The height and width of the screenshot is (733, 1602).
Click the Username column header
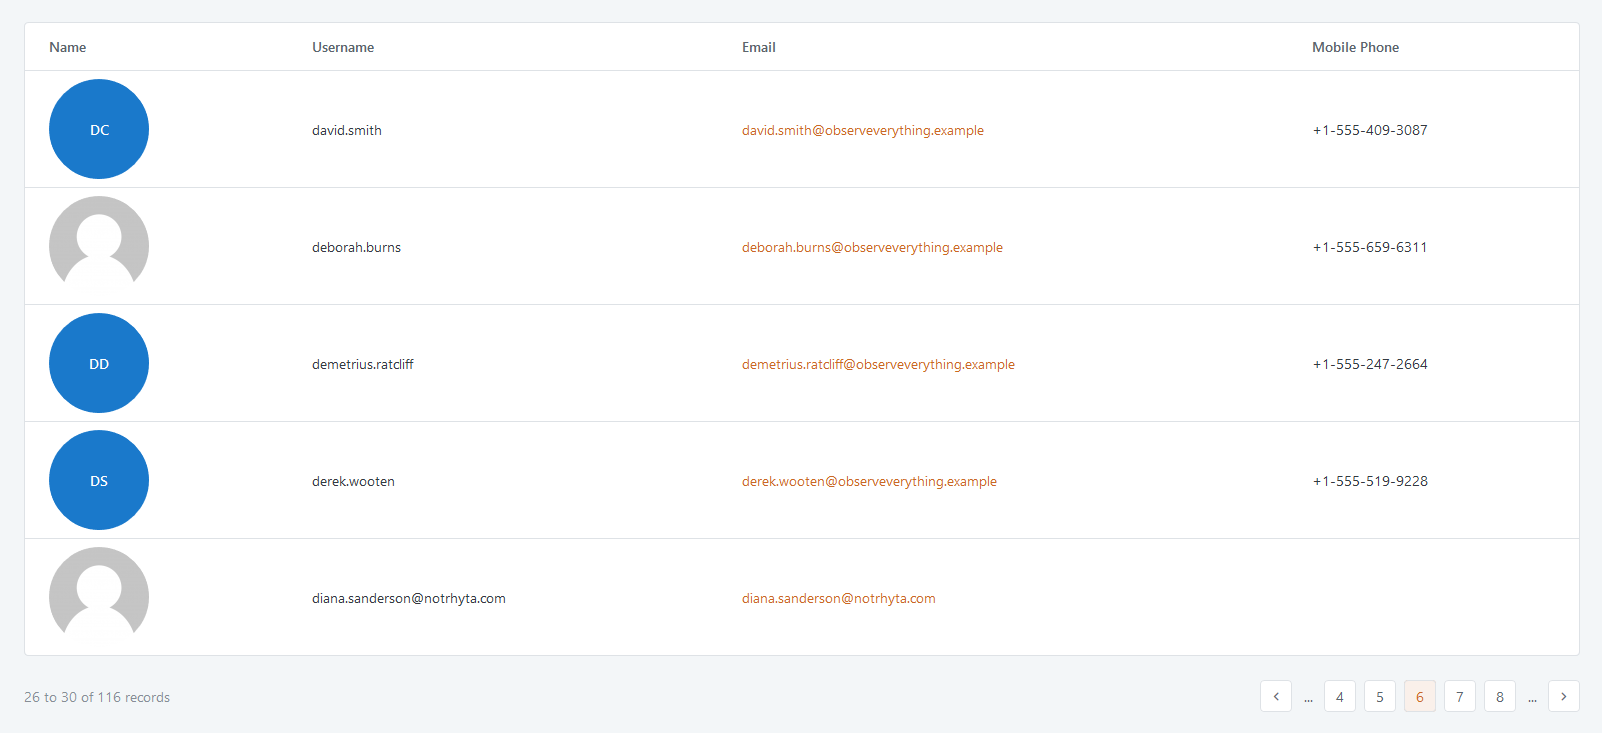click(343, 47)
